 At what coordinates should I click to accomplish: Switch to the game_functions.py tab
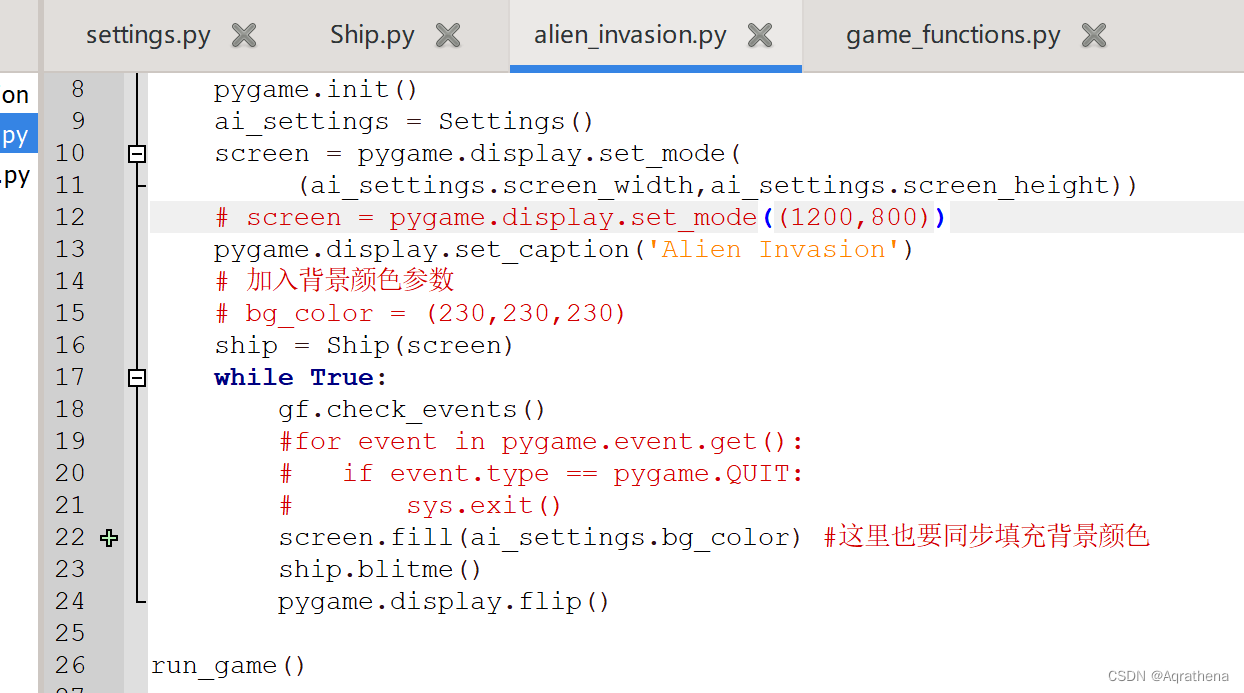click(x=952, y=34)
